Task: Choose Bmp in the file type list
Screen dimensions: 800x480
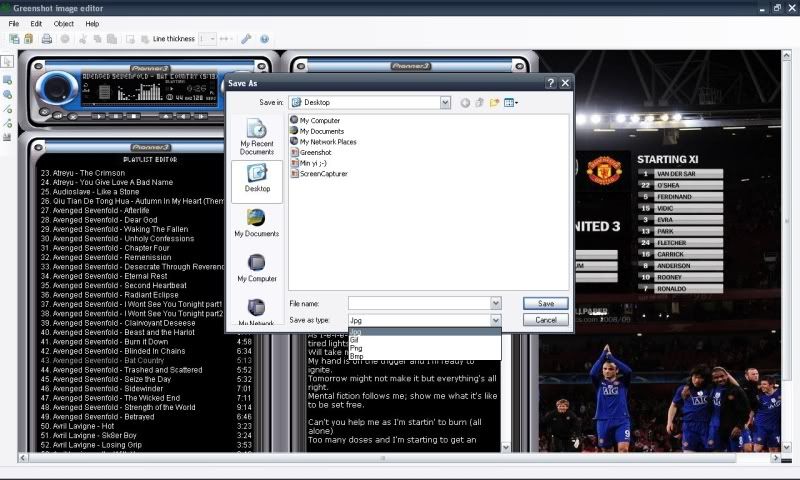Action: (x=424, y=356)
